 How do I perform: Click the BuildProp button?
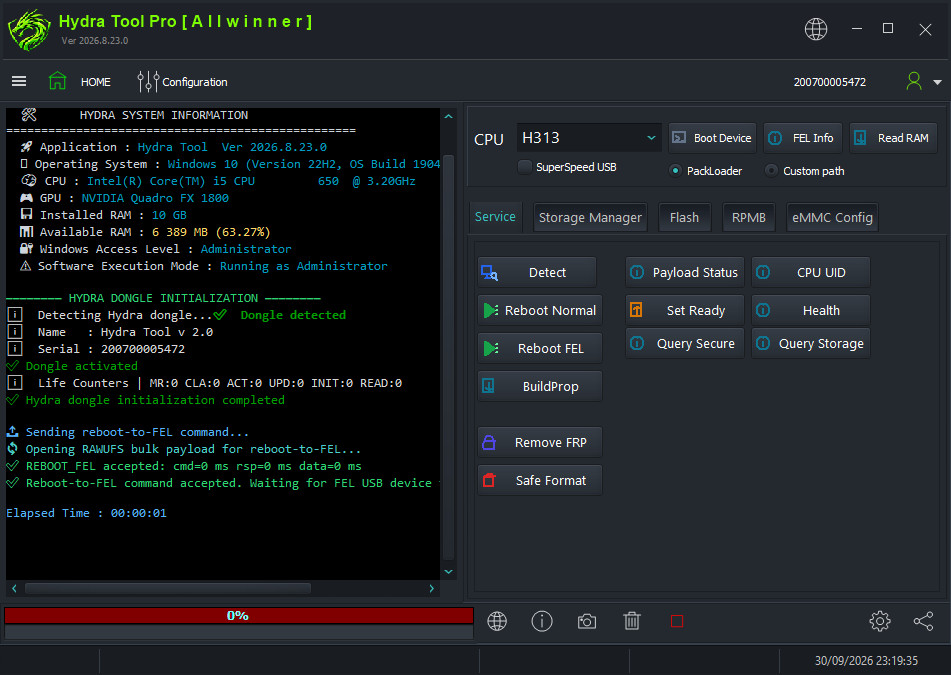click(540, 386)
